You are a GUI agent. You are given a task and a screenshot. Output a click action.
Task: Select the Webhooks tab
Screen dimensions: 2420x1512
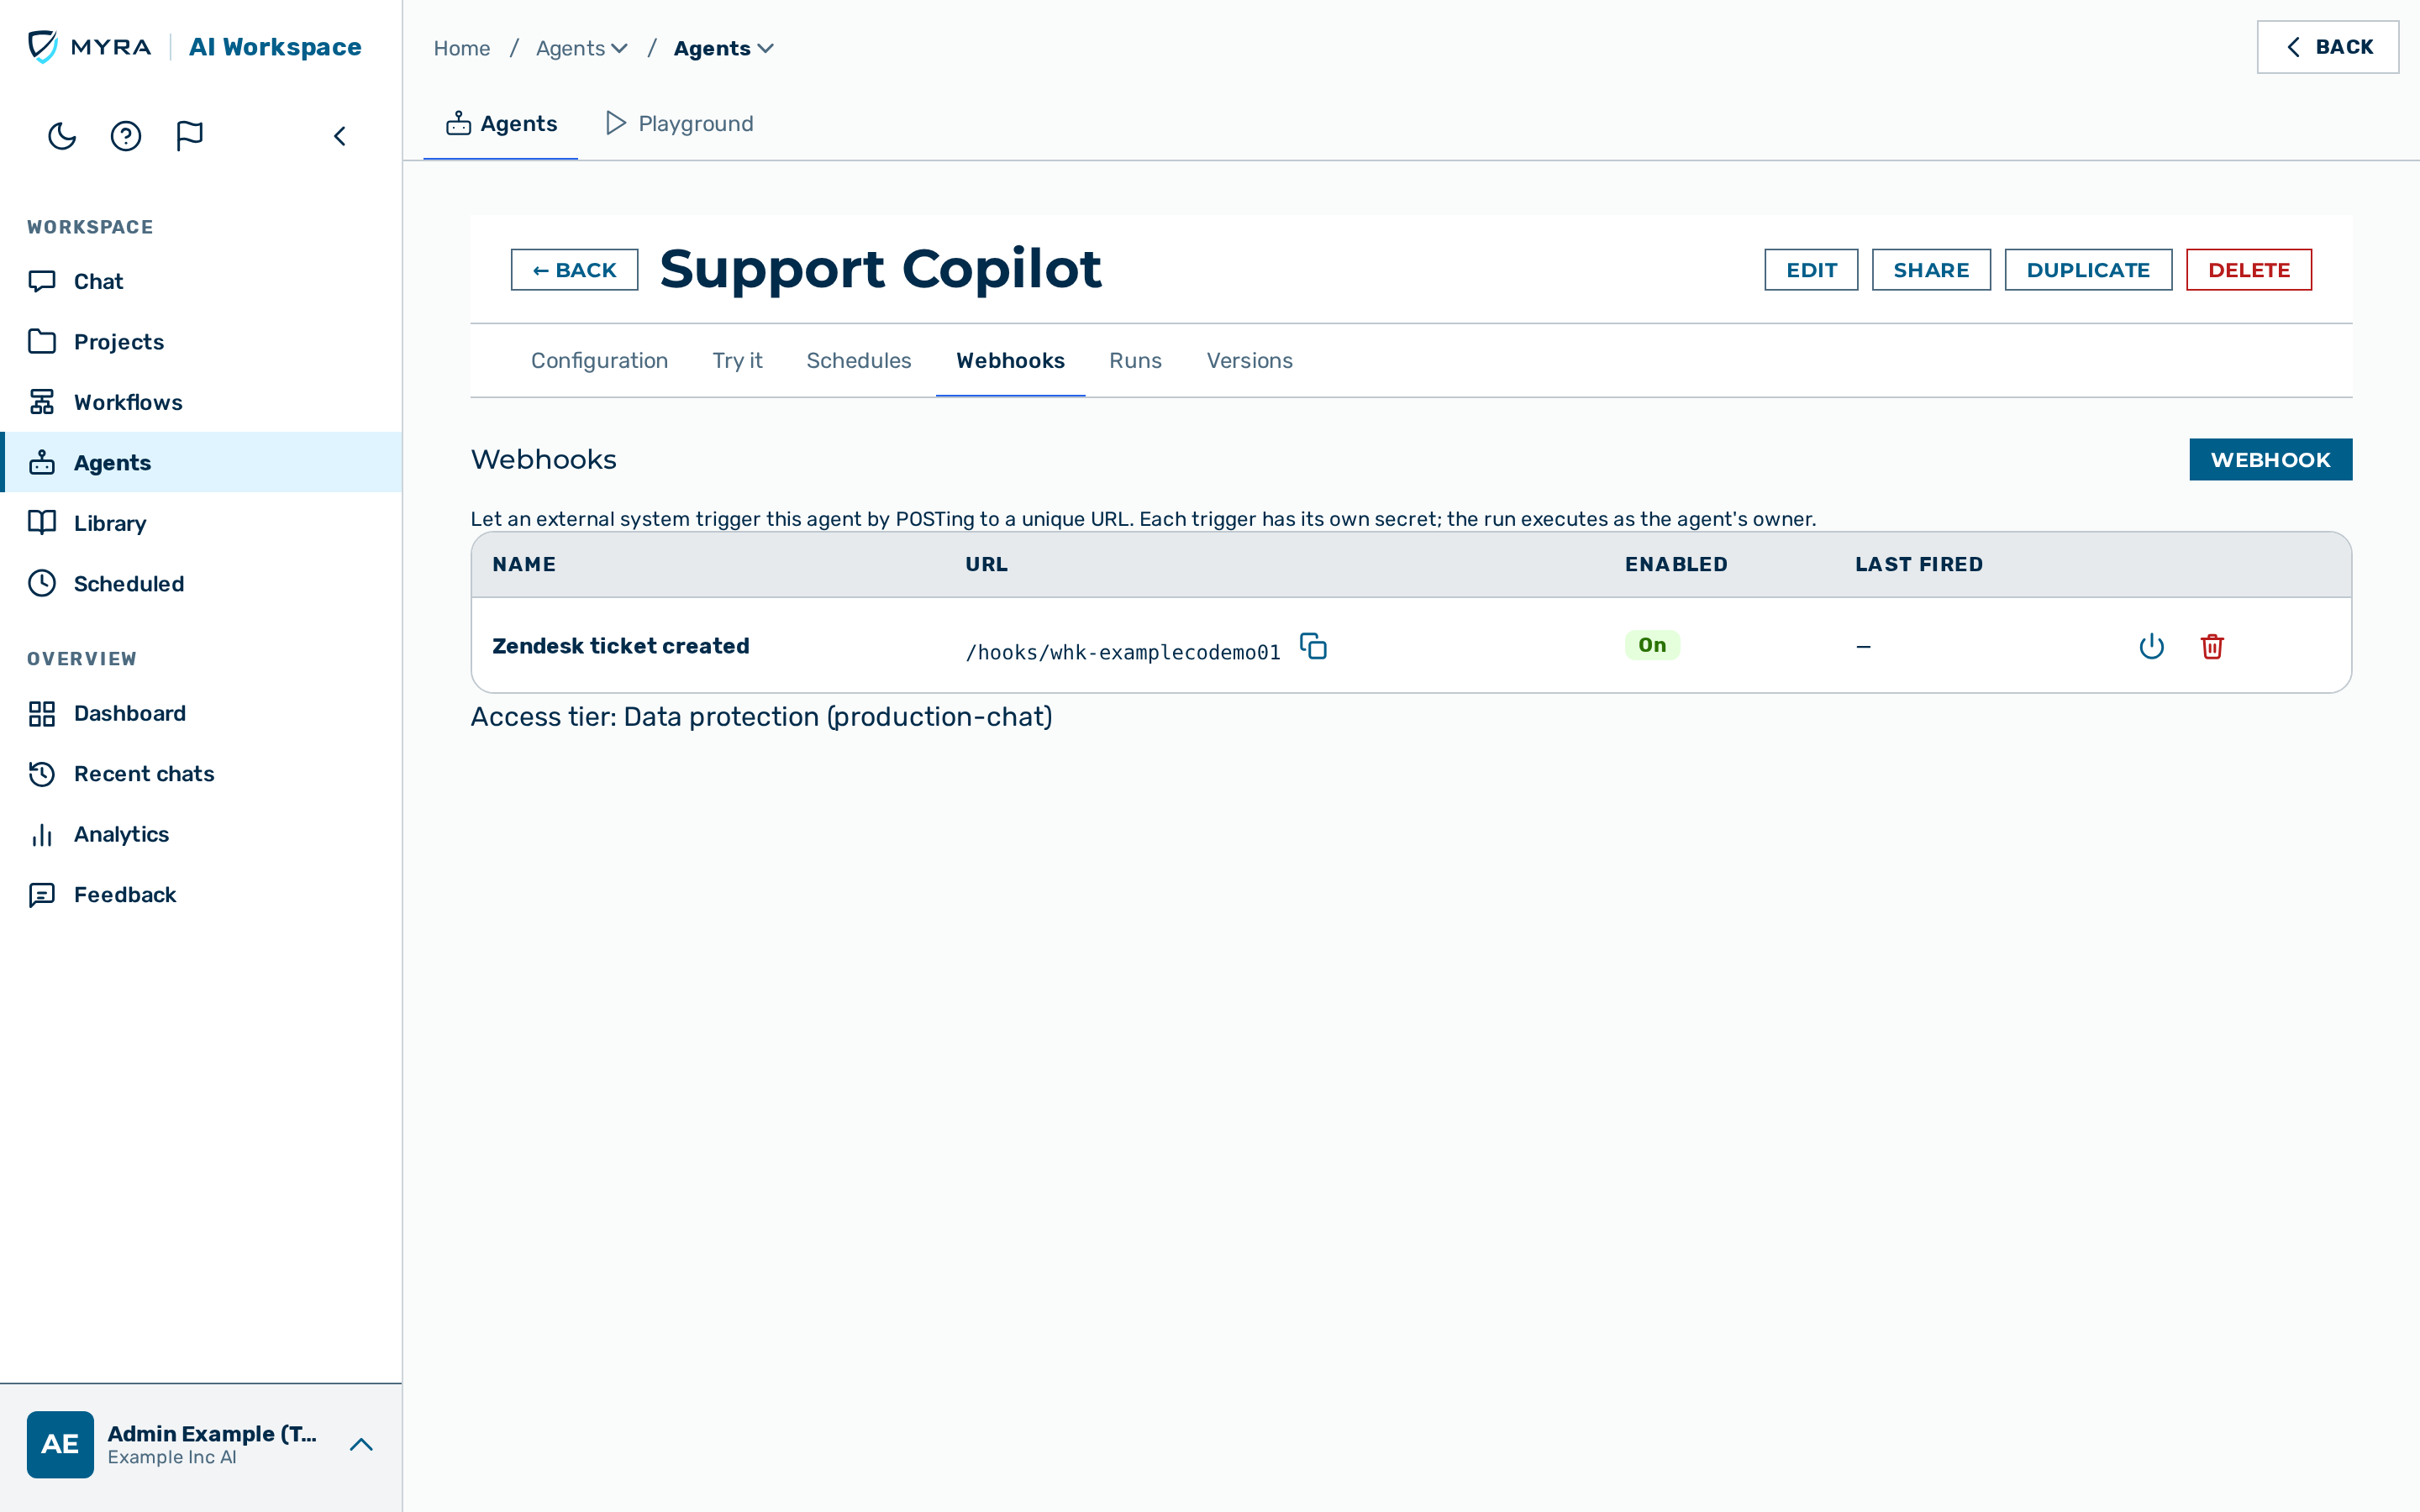pyautogui.click(x=1010, y=360)
